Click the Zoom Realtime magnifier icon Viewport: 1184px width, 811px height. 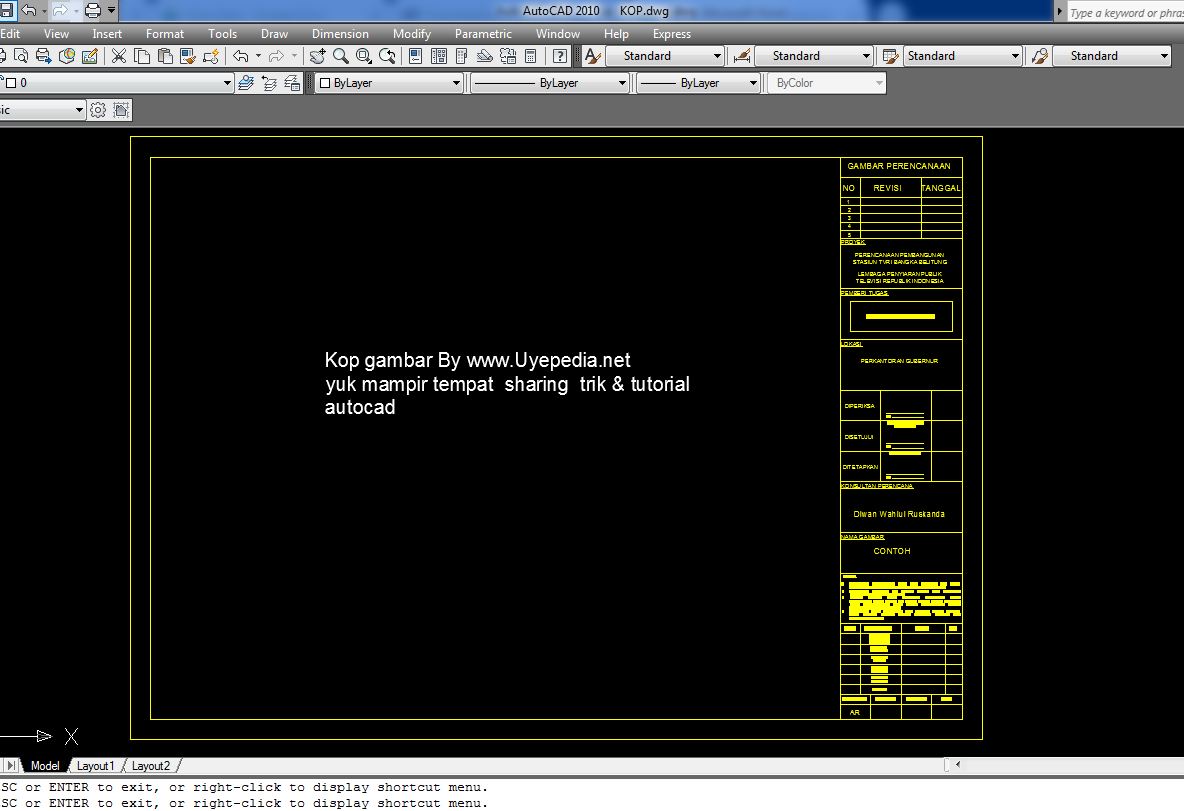coord(341,56)
